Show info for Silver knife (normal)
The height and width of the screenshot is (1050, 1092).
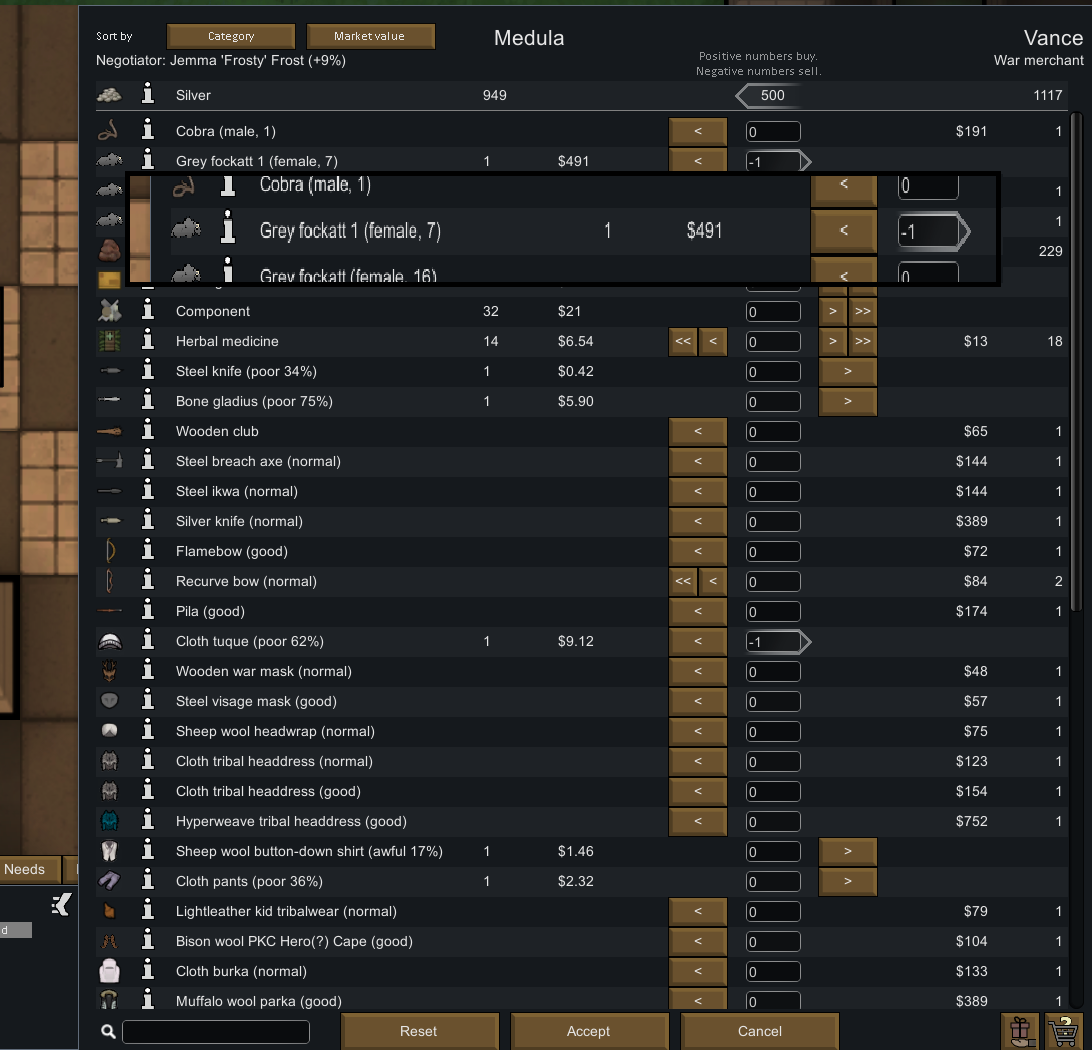[148, 520]
